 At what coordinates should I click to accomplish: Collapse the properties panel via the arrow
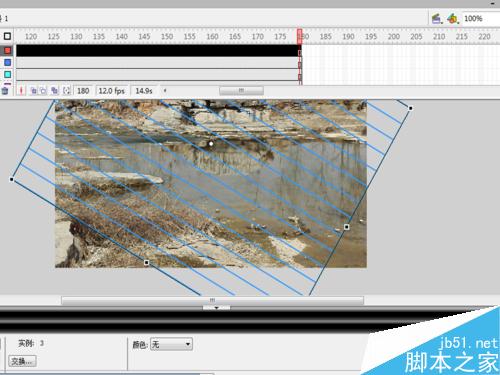tap(216, 308)
